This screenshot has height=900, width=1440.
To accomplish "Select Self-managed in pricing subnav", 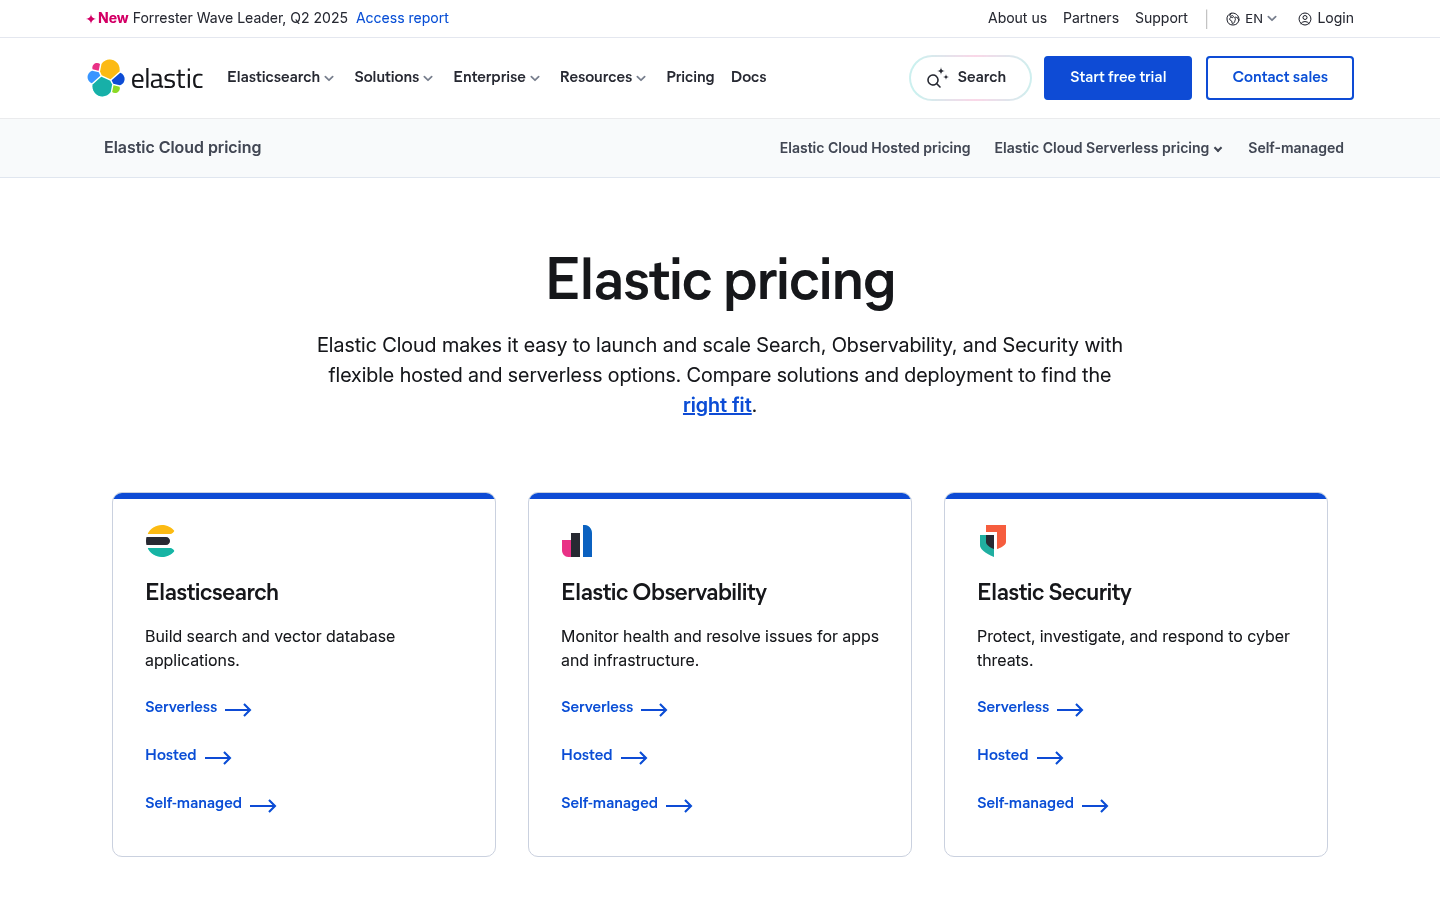I will tap(1296, 148).
